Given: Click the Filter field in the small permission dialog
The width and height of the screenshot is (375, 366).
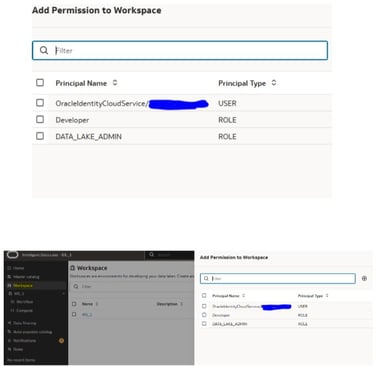Looking at the screenshot, I should [x=278, y=278].
